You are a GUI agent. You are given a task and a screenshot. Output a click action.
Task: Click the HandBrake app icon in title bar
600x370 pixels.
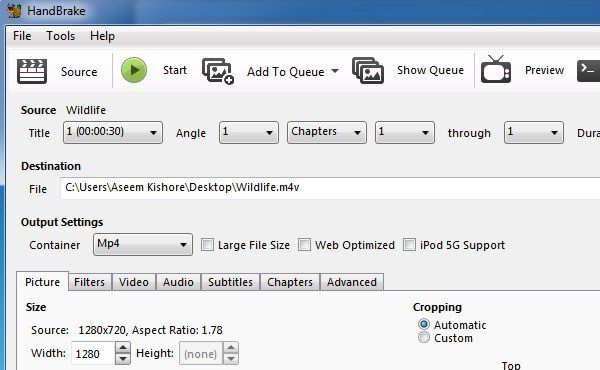(14, 10)
